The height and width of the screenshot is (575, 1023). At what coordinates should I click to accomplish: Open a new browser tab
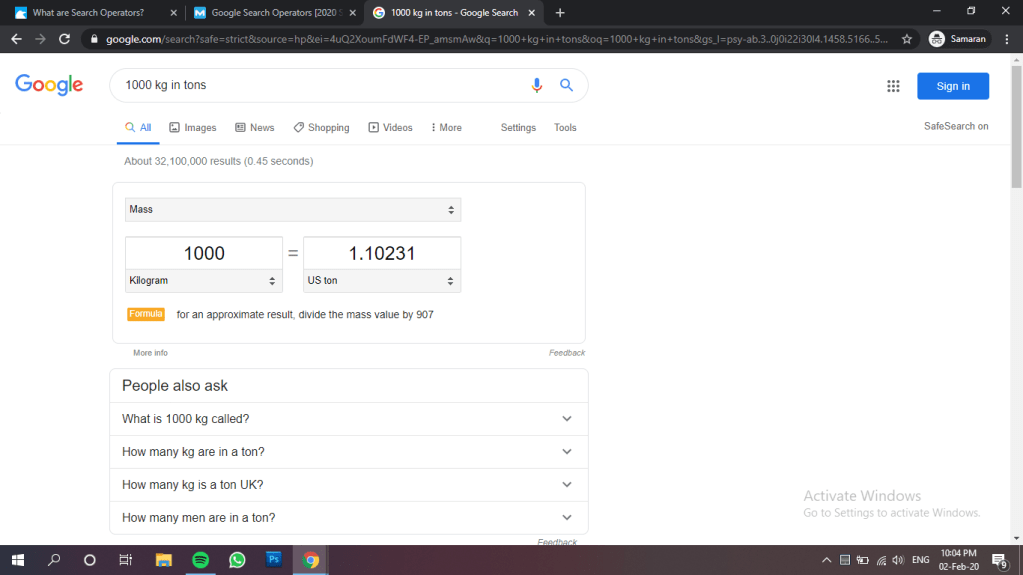tap(560, 13)
